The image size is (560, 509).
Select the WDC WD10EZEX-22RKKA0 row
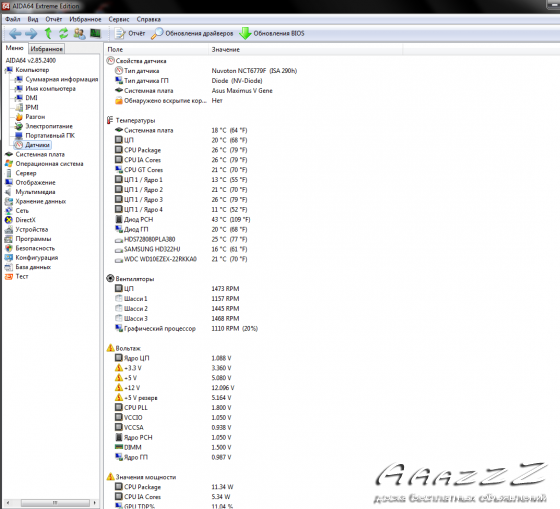[x=181, y=259]
